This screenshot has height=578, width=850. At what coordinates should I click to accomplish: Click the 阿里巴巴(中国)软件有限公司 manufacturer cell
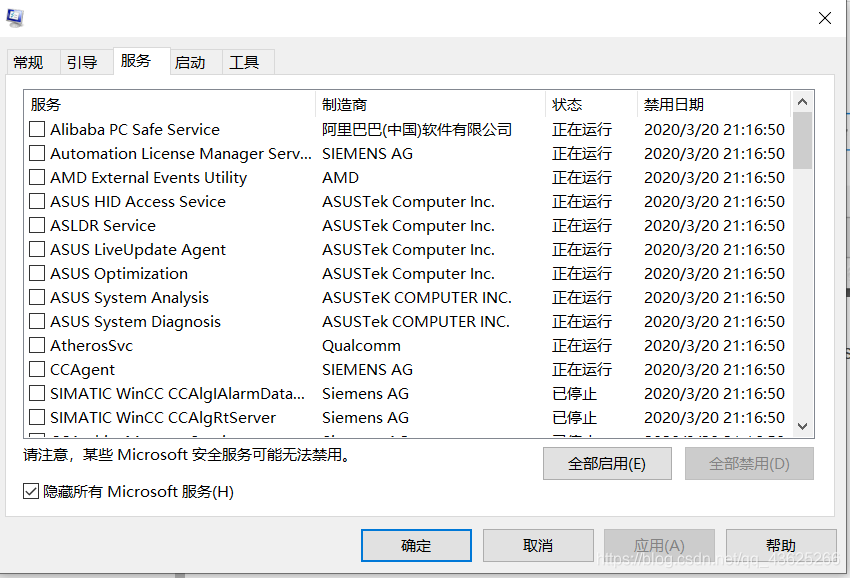[417, 130]
